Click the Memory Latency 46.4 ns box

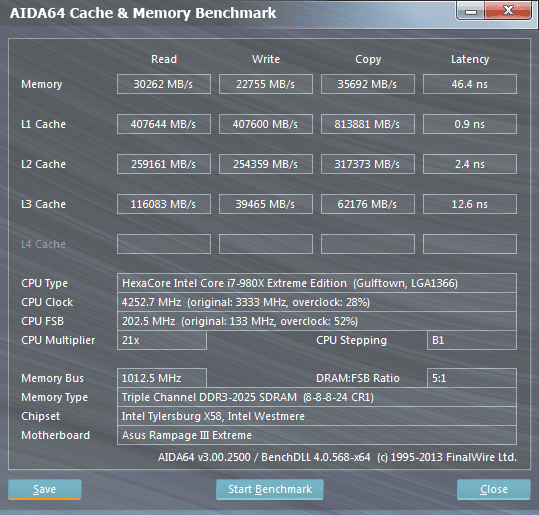470,84
